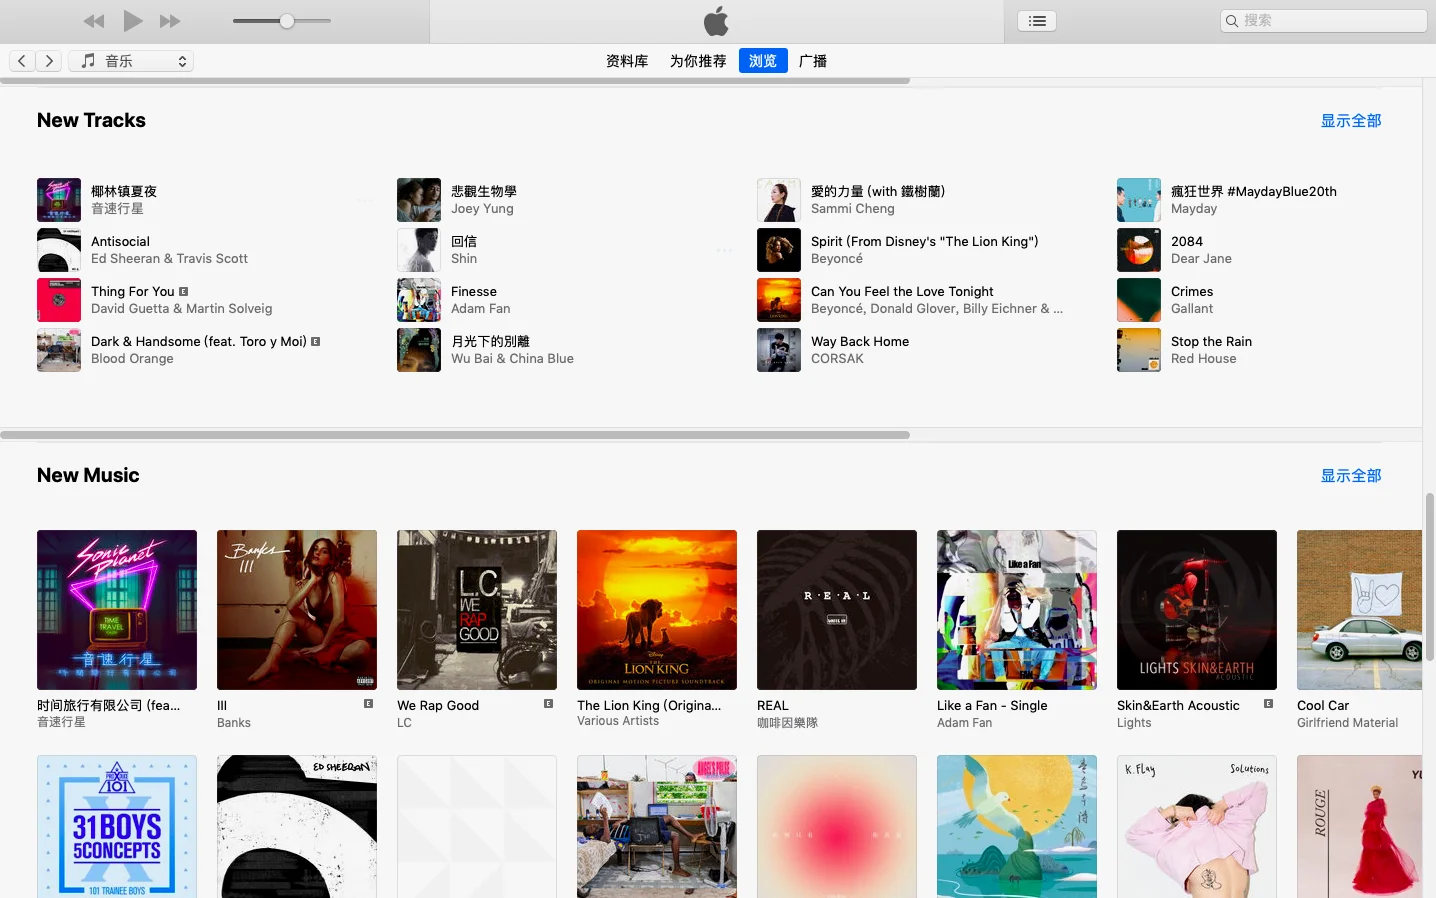Click the 椰林镇夏夜 track artwork
The width and height of the screenshot is (1436, 898).
pos(59,200)
